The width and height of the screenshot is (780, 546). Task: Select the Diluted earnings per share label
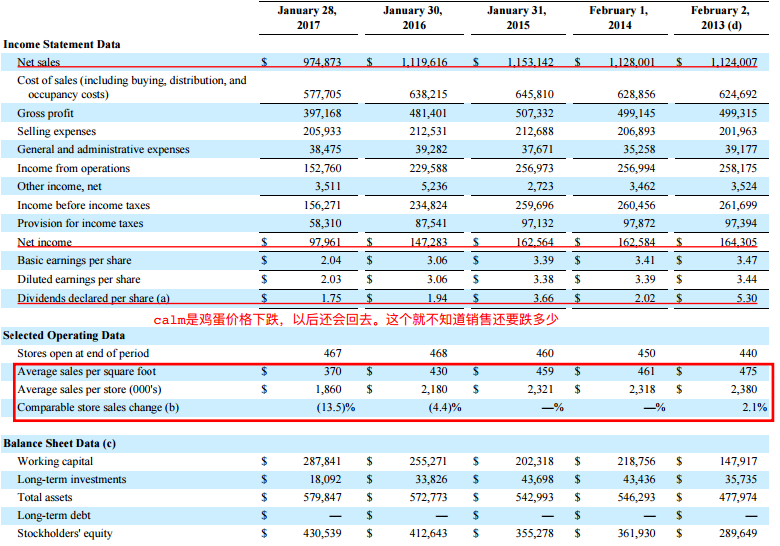click(79, 280)
